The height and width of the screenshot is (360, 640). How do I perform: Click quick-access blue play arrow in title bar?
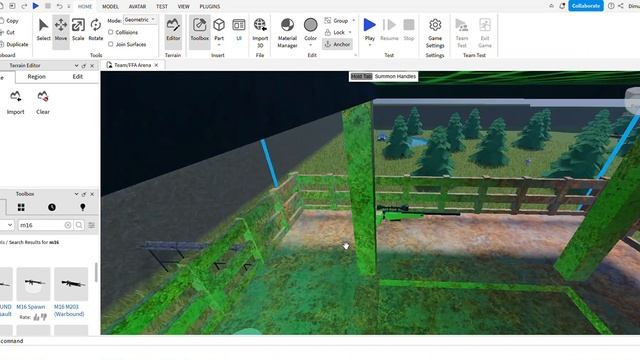click(36, 6)
